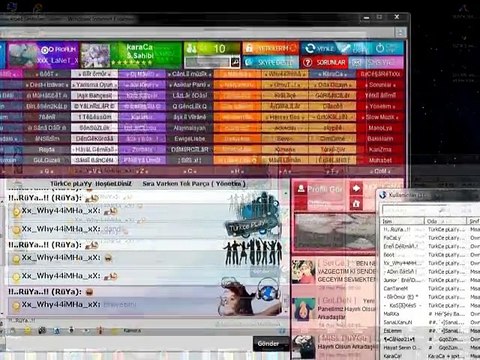Open the Asklar Pansi room
480x360 pixels.
(189, 85)
